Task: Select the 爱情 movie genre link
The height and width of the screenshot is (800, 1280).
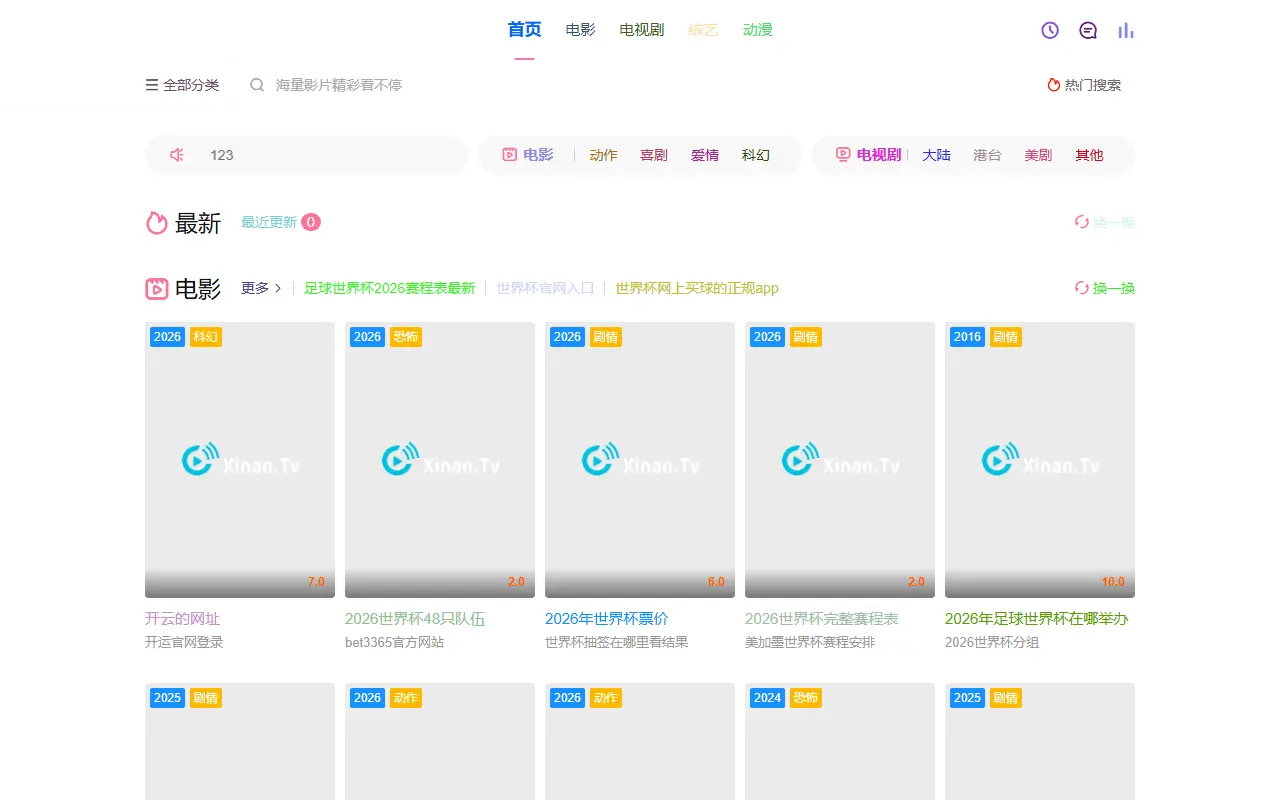Action: point(705,155)
